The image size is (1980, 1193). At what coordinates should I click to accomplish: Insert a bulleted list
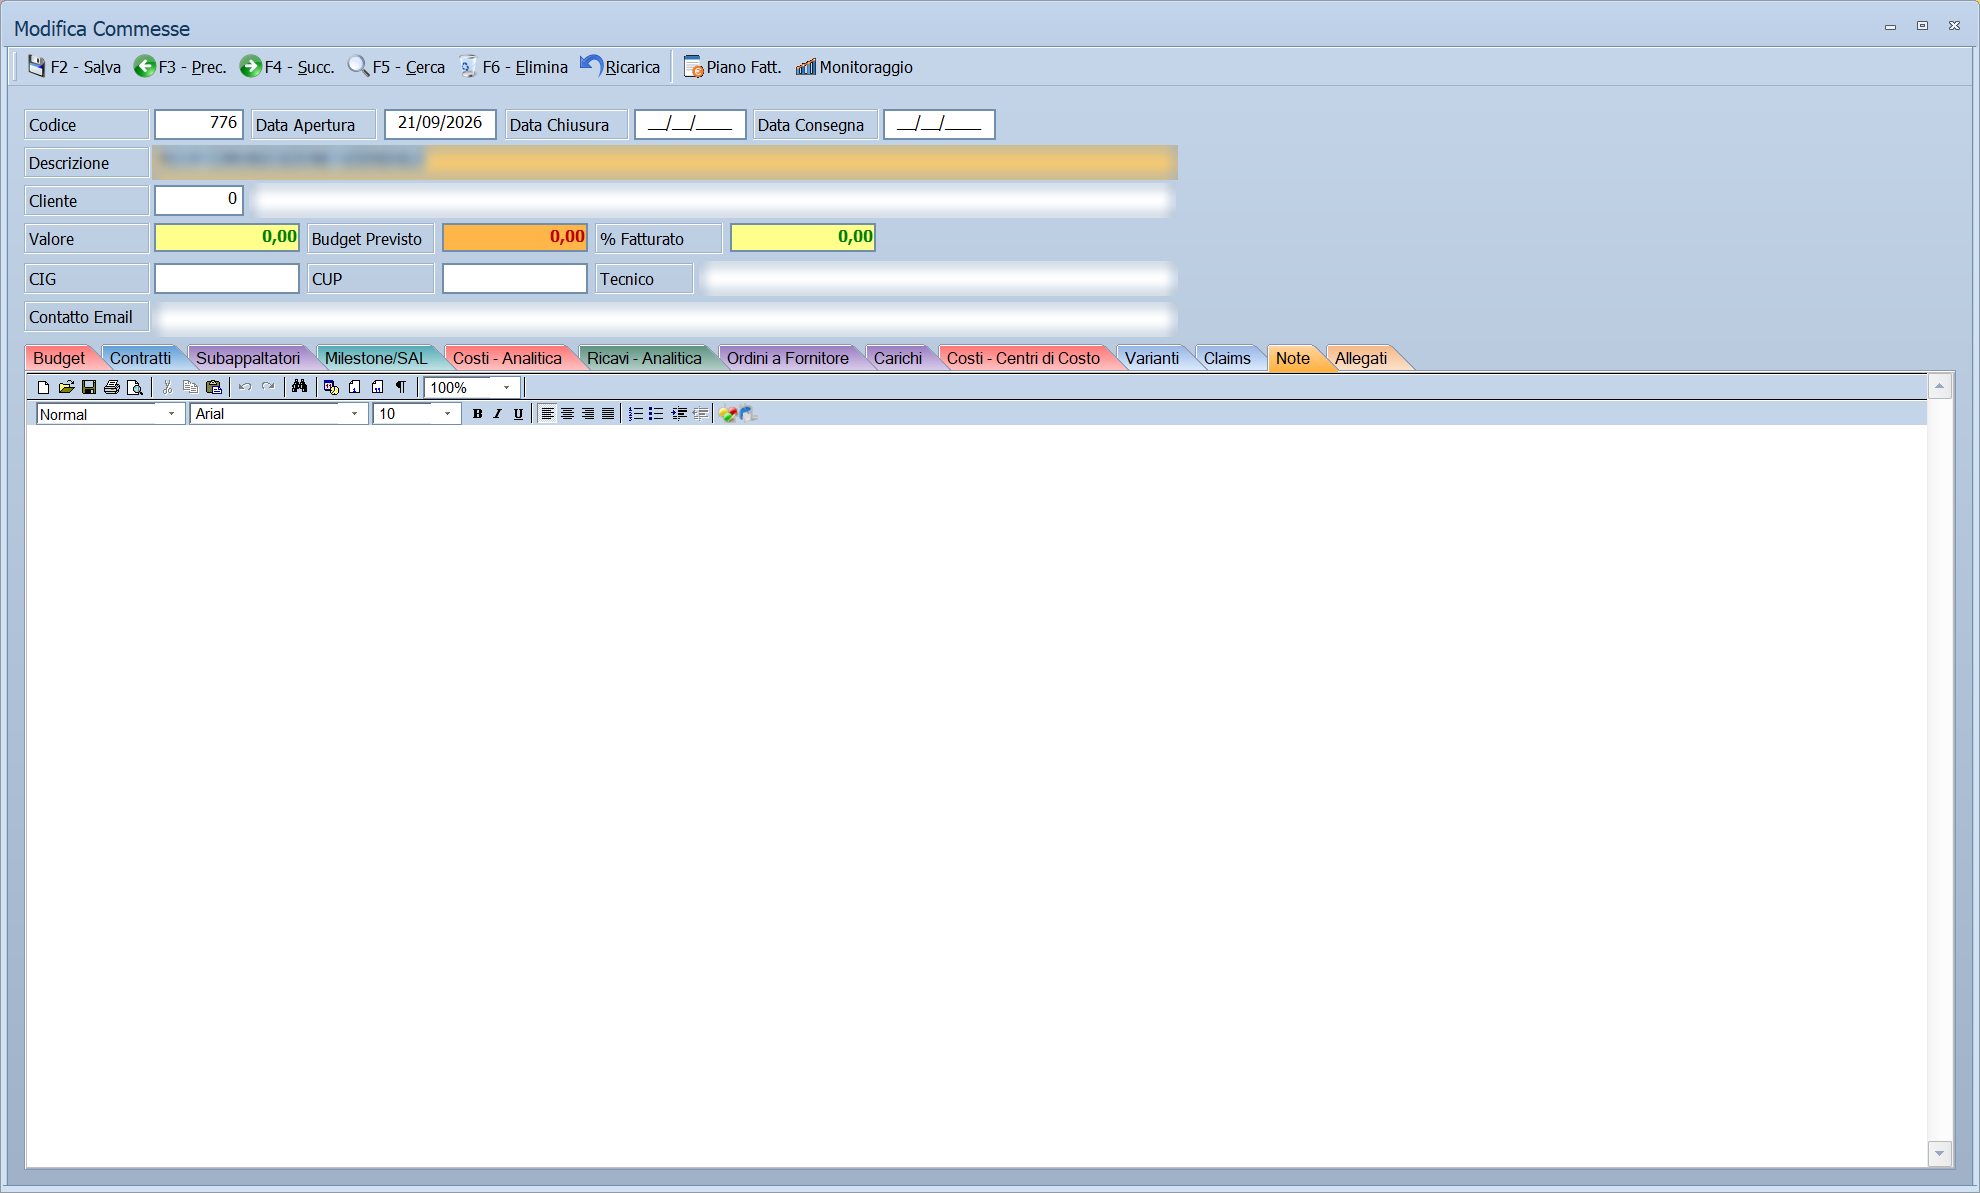[x=656, y=414]
